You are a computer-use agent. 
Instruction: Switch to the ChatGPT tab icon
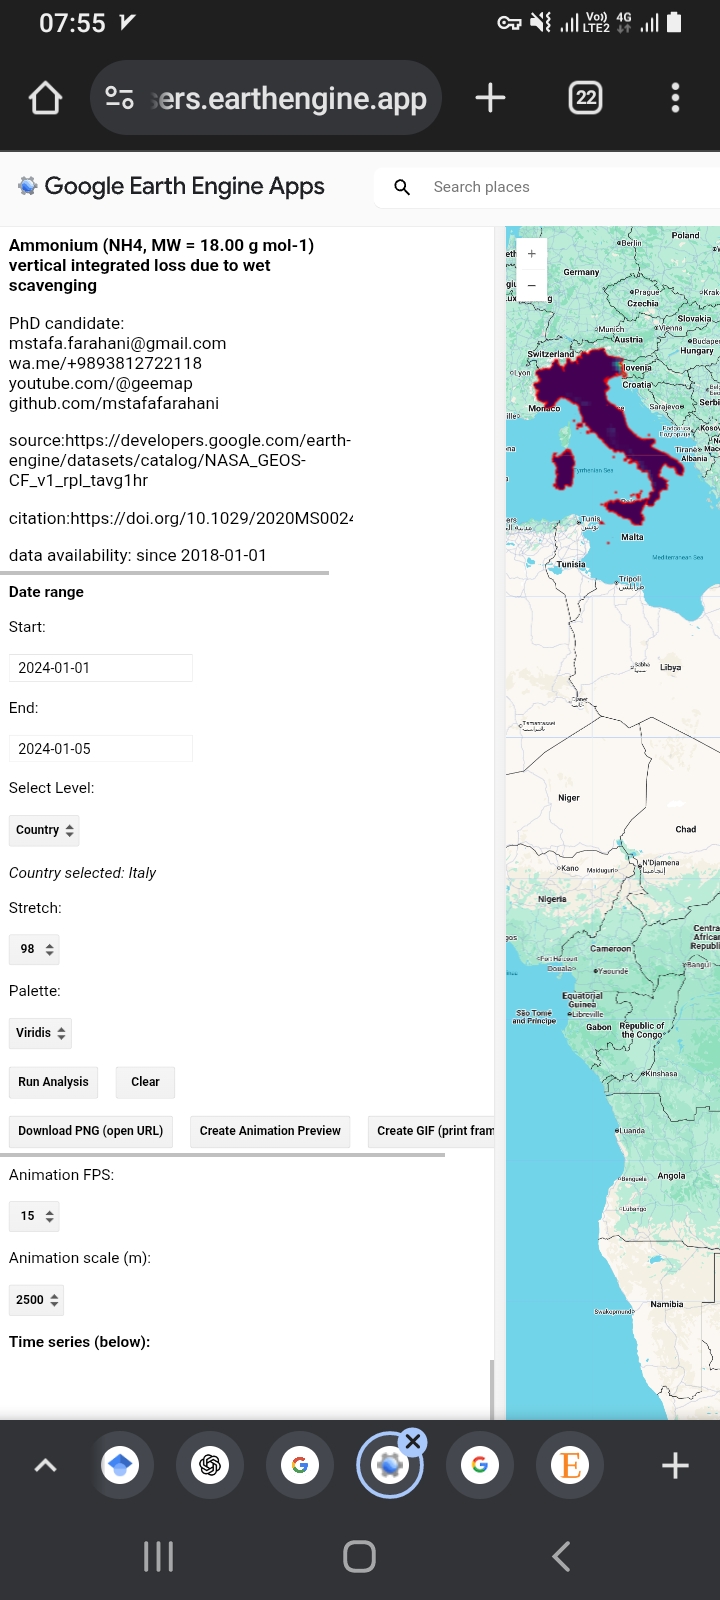point(210,1466)
